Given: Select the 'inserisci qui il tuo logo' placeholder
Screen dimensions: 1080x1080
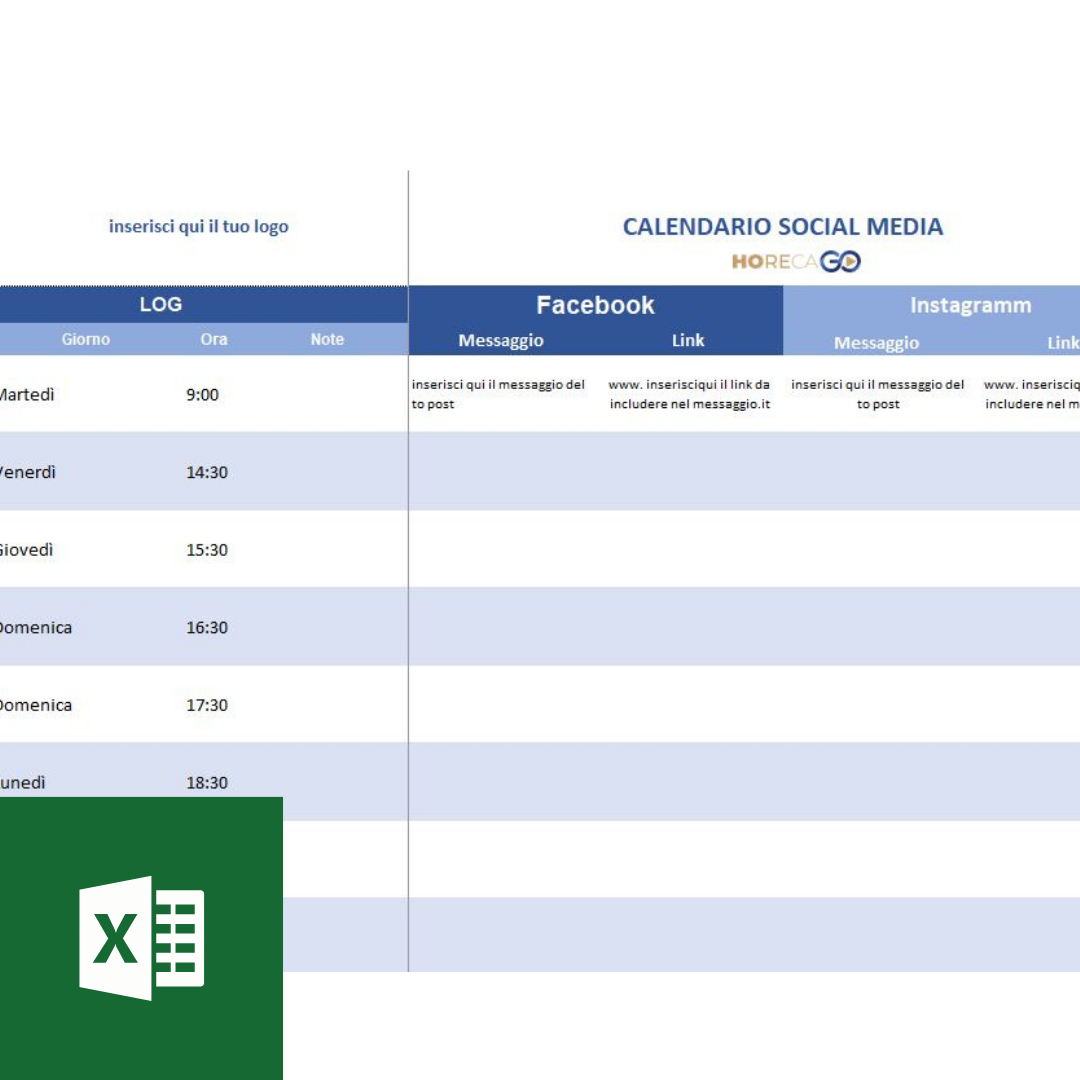Looking at the screenshot, I should [198, 227].
